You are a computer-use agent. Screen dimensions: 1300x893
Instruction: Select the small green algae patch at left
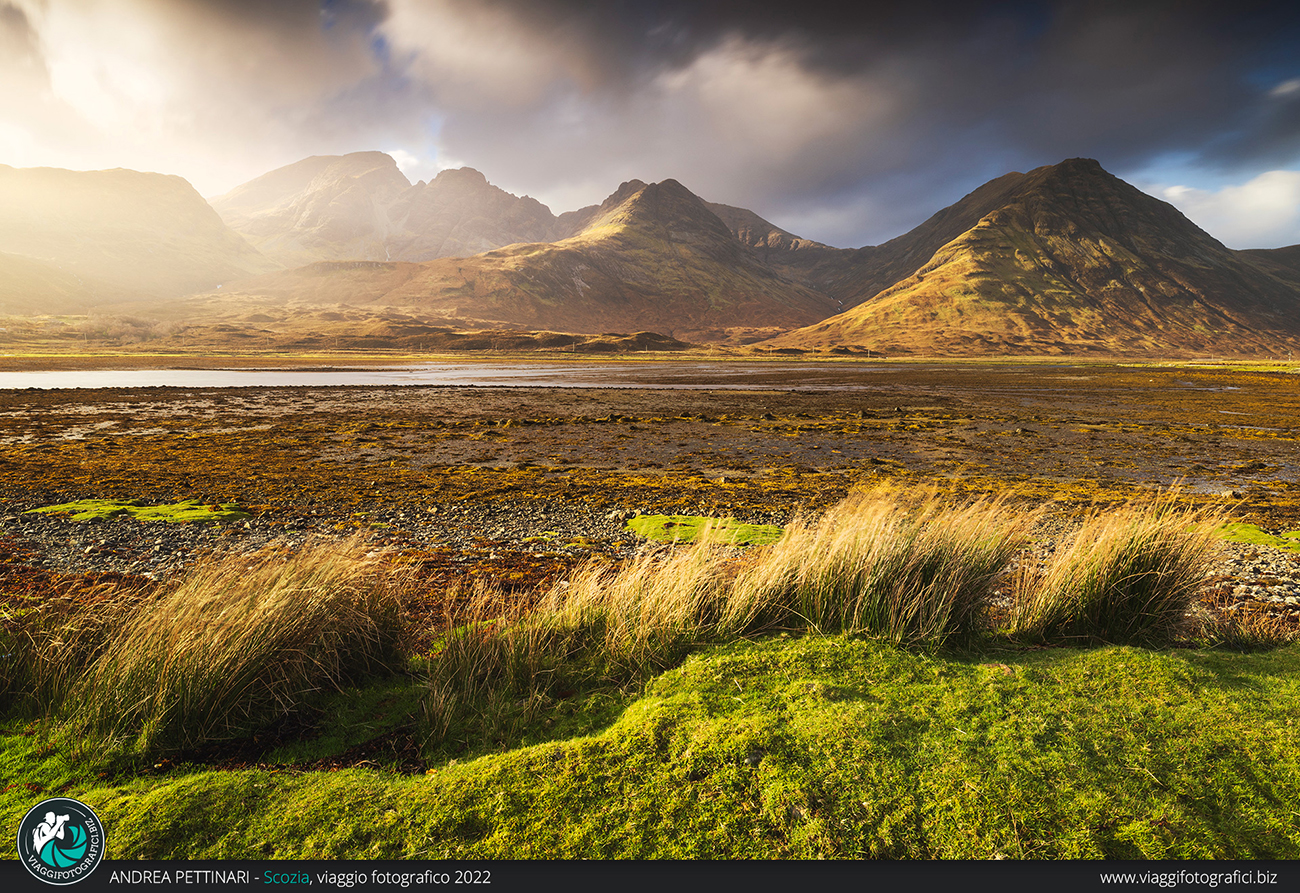(140, 511)
